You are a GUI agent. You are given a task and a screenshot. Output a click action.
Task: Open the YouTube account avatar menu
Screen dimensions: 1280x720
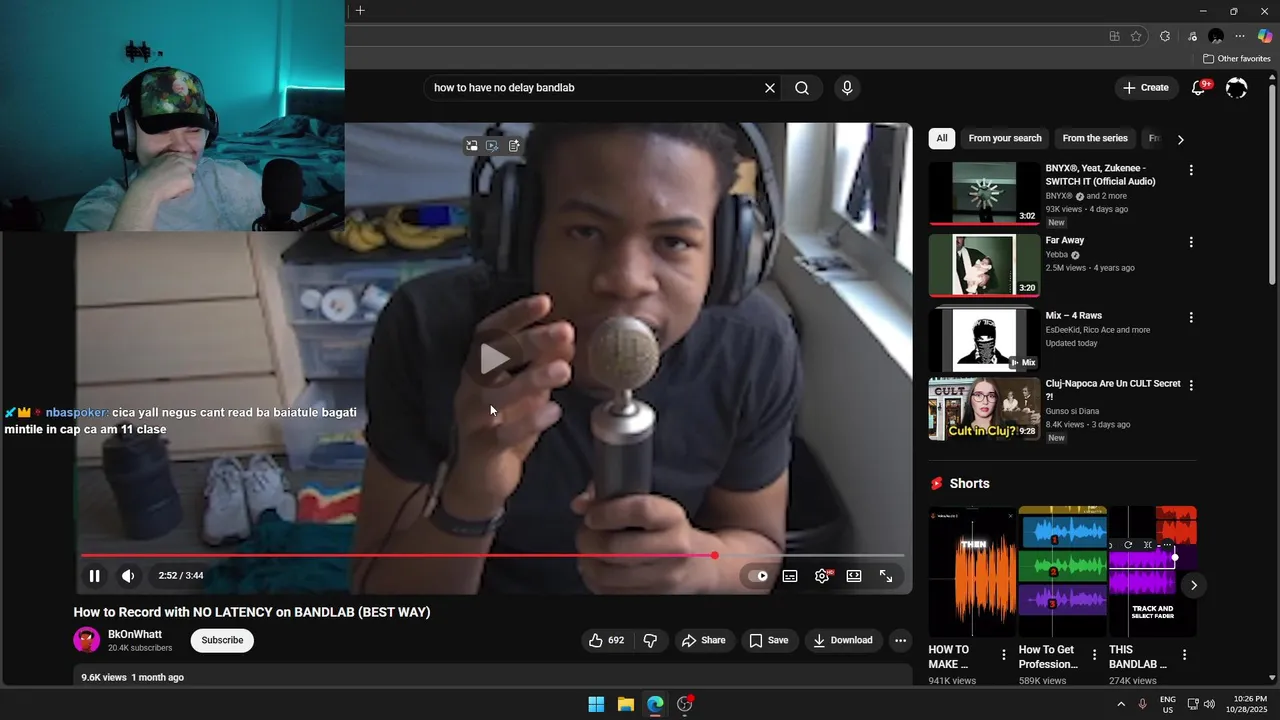(x=1237, y=88)
